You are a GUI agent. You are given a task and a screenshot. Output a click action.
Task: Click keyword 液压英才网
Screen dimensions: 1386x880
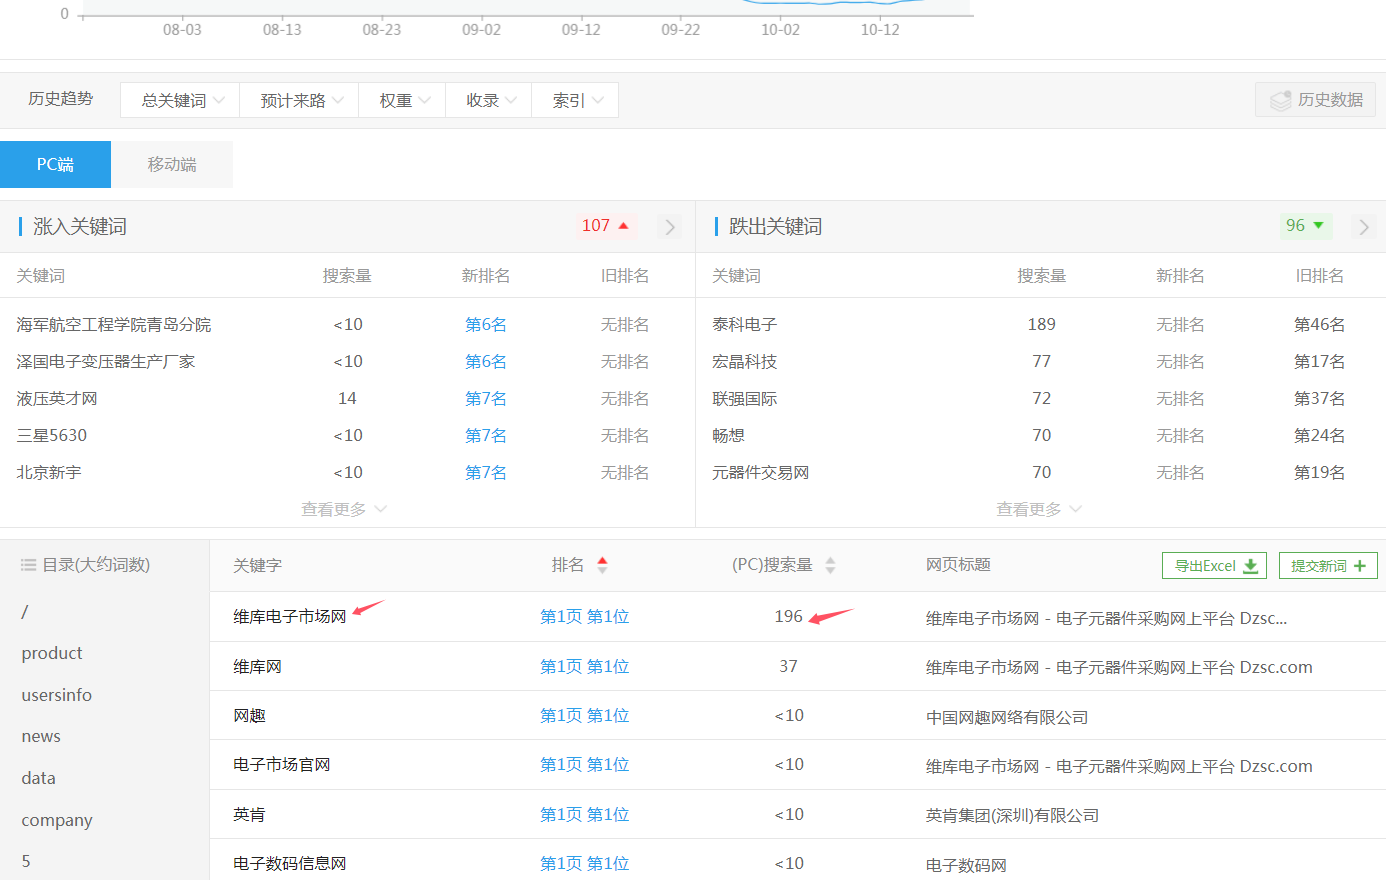coord(57,399)
